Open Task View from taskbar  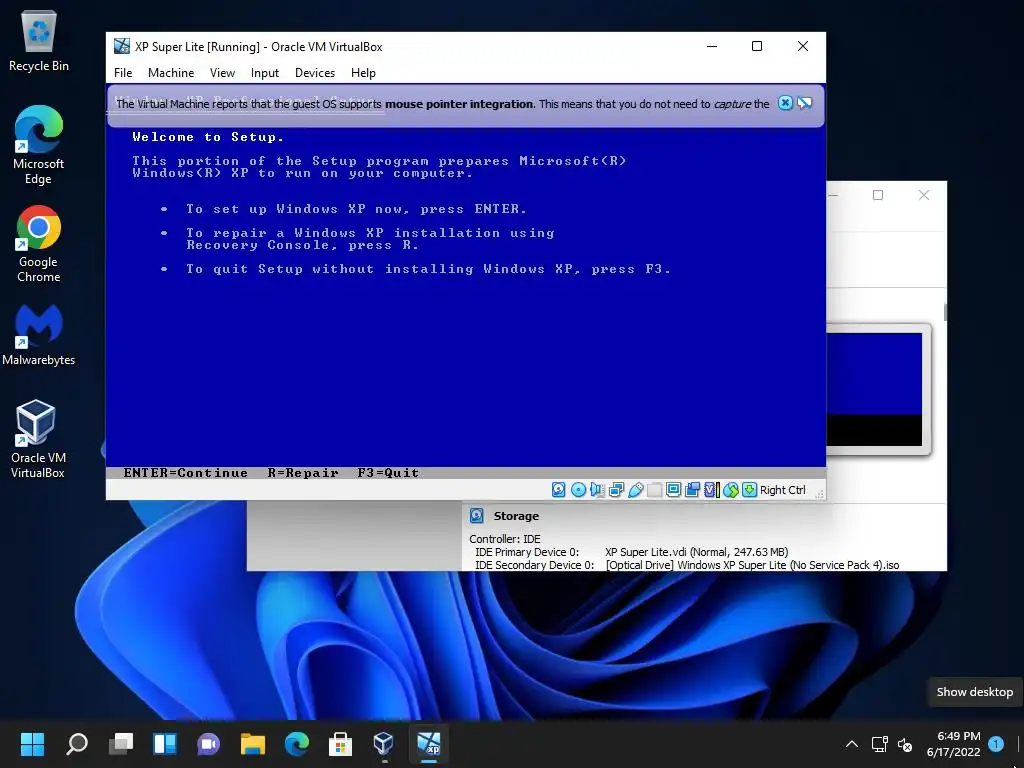pyautogui.click(x=121, y=744)
